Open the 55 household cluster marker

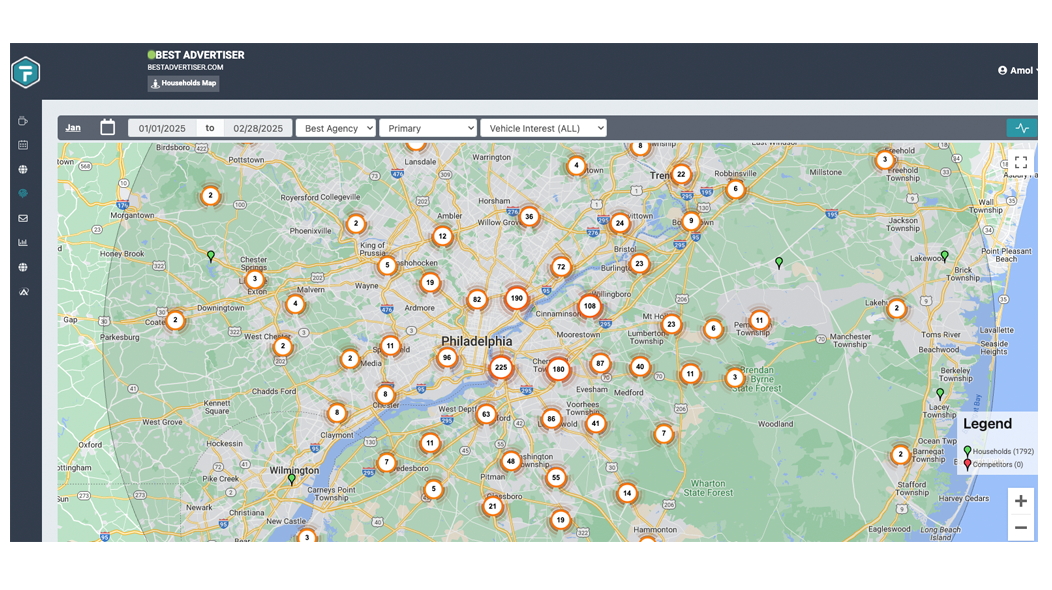[x=556, y=478]
